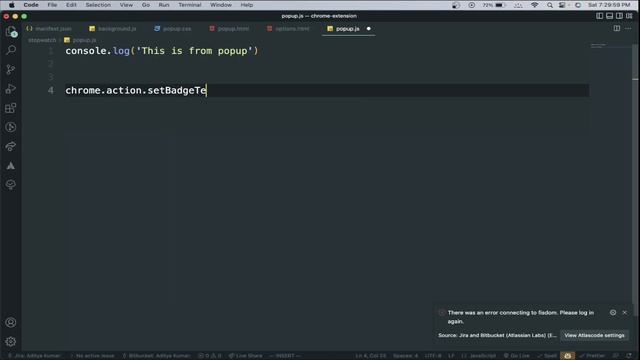Viewport: 640px width, 360px height.
Task: Open the Explorer view in activity bar
Action: [11, 31]
